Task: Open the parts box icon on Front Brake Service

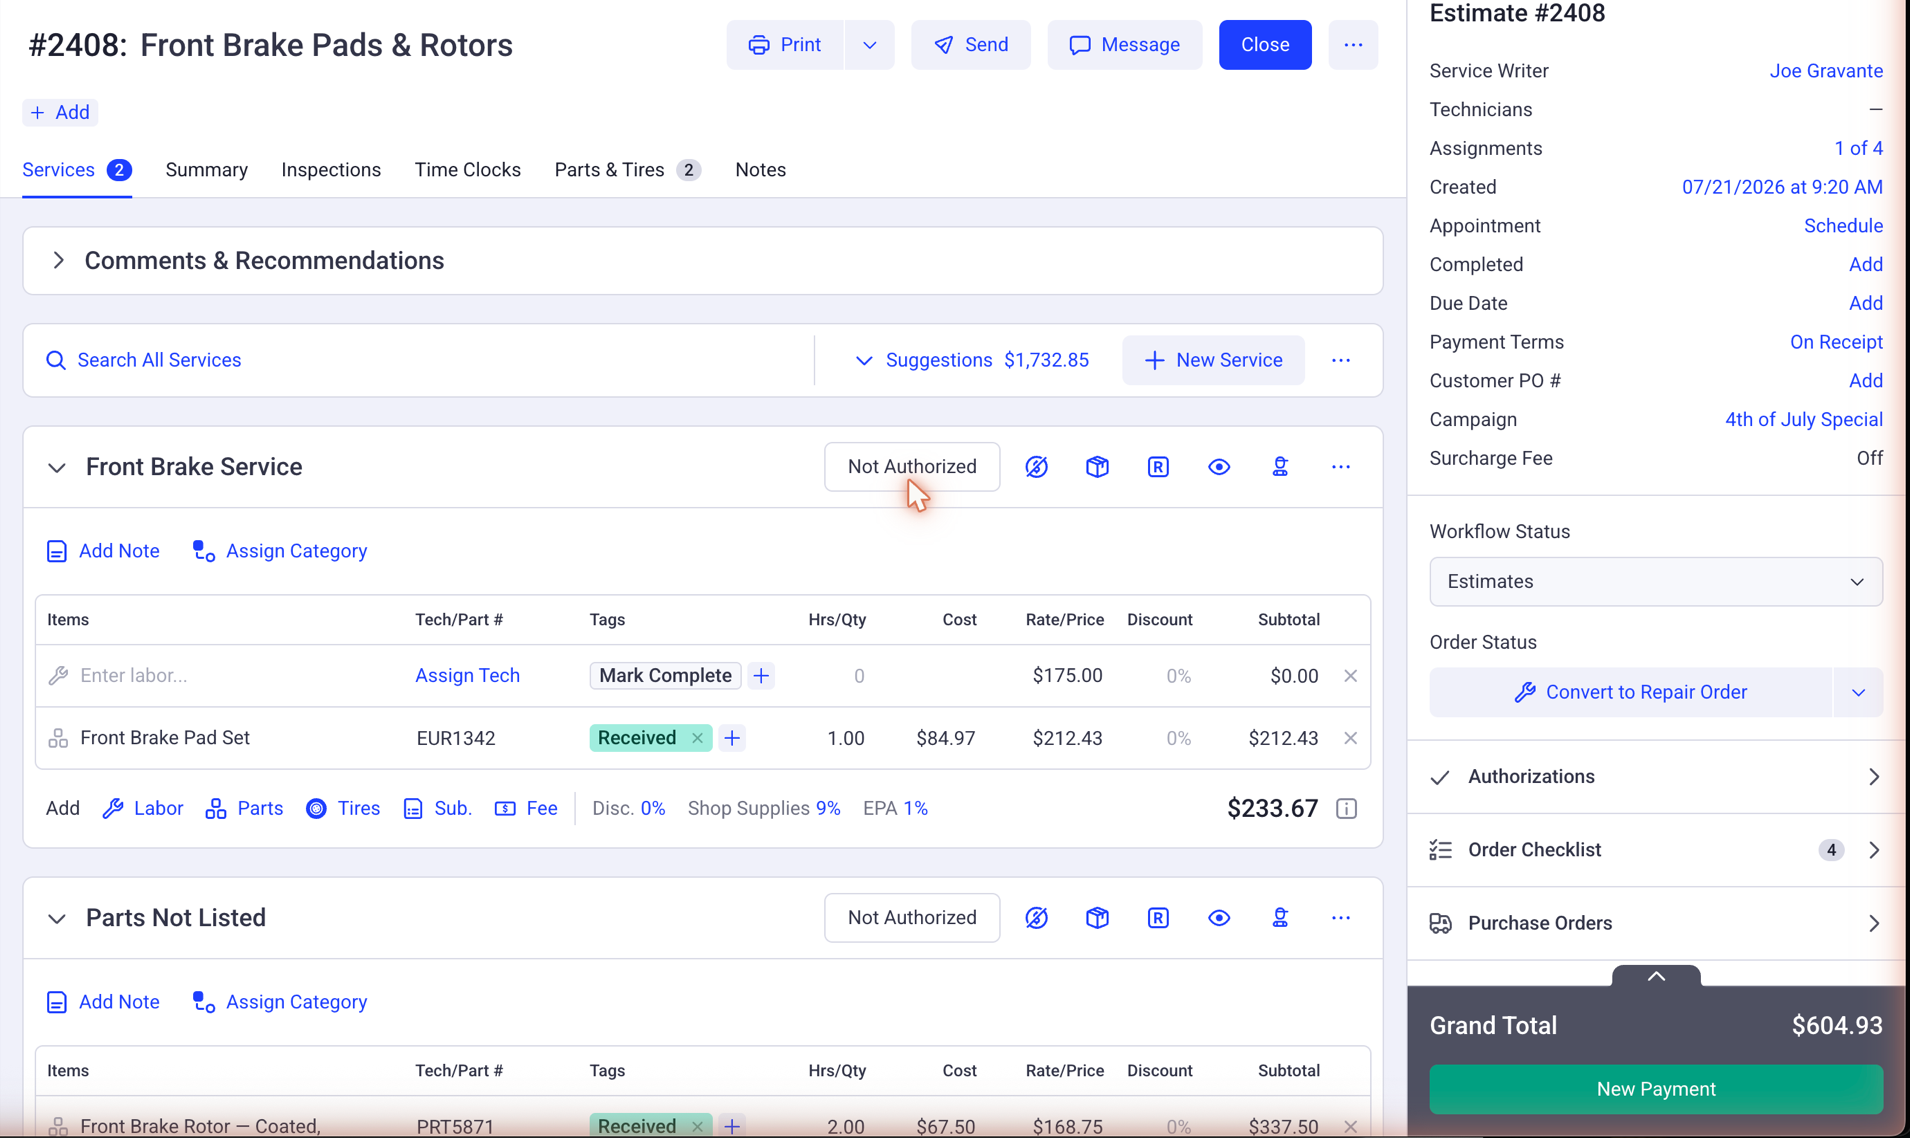Action: pyautogui.click(x=1097, y=467)
